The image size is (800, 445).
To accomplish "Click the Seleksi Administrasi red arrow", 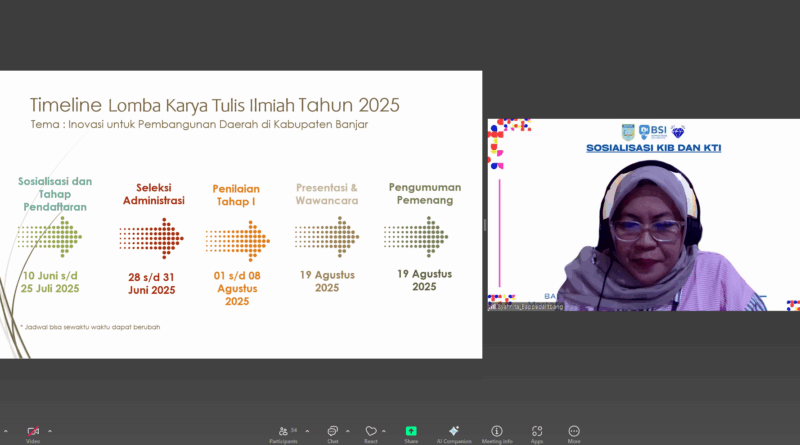I will (150, 238).
